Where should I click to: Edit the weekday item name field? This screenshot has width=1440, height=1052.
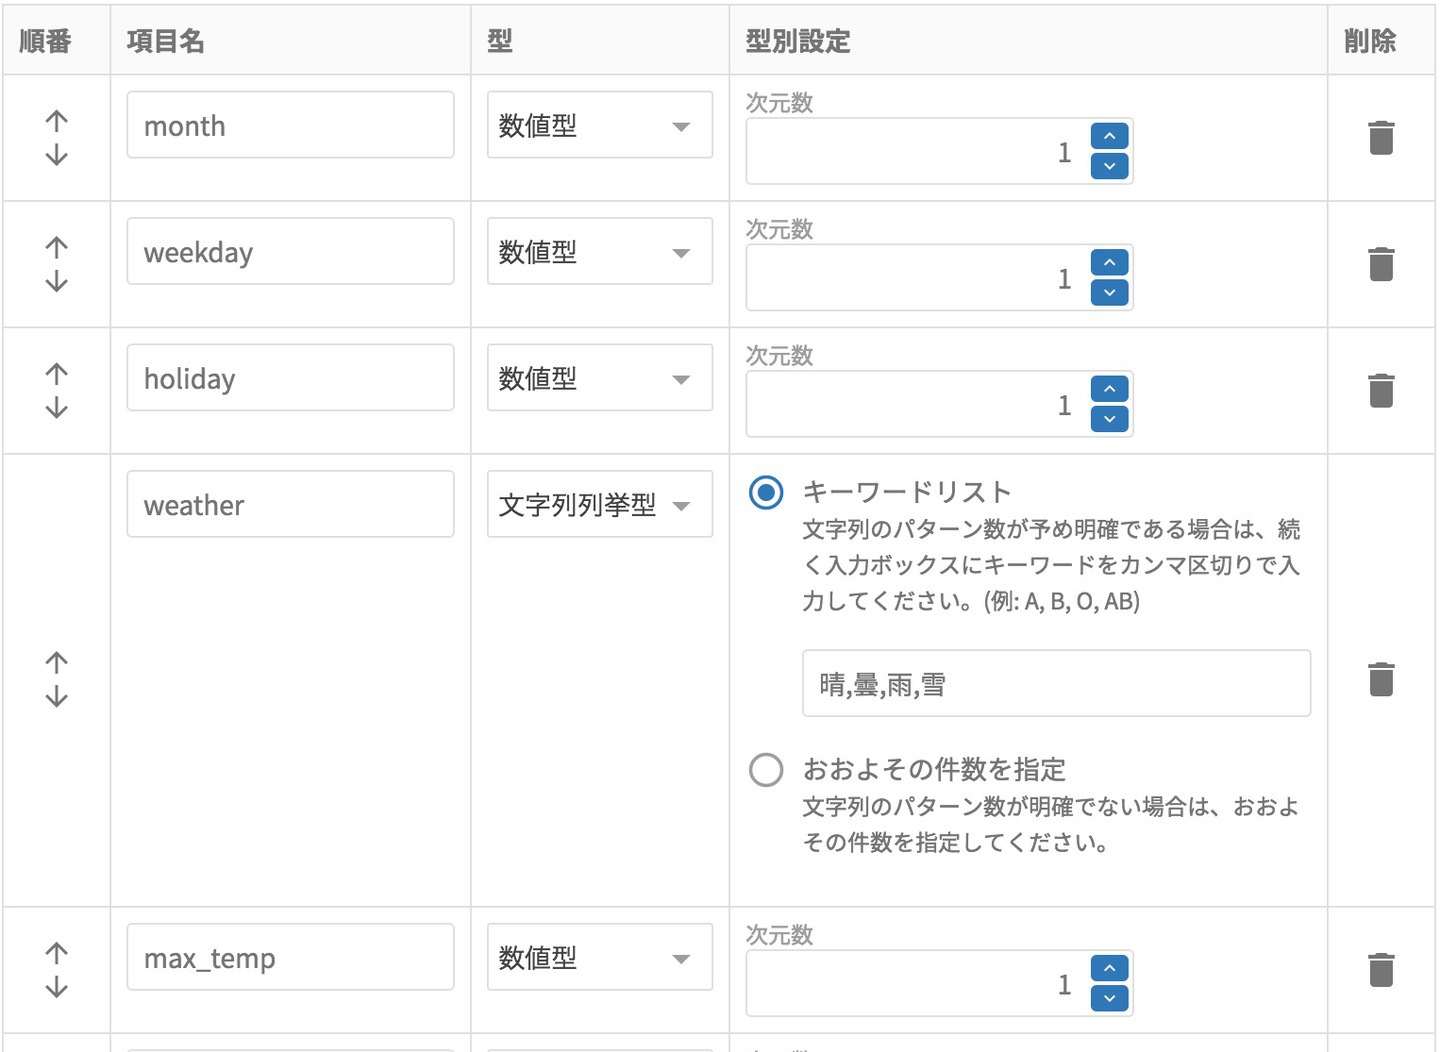click(290, 251)
